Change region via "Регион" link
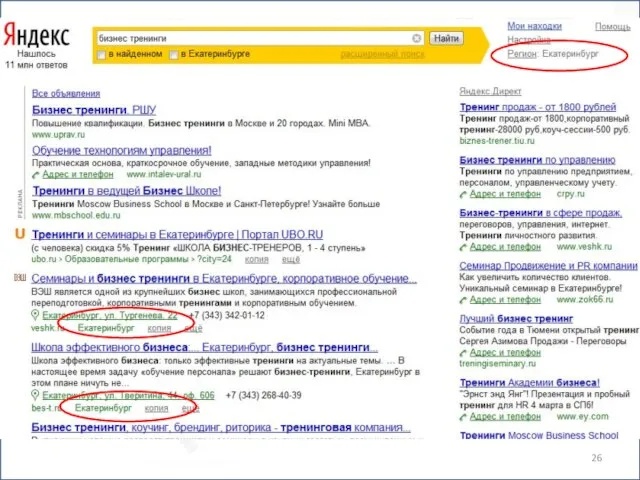640x480 pixels. point(522,53)
